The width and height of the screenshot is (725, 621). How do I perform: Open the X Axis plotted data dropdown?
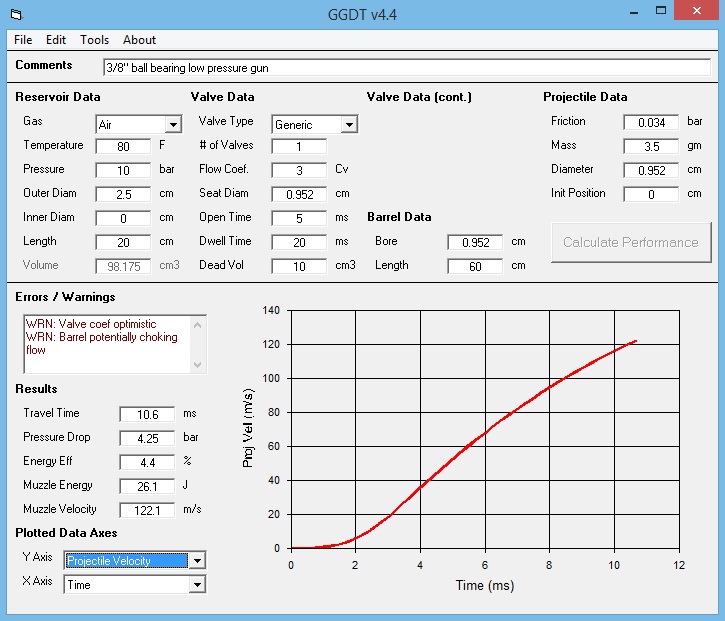[x=197, y=585]
